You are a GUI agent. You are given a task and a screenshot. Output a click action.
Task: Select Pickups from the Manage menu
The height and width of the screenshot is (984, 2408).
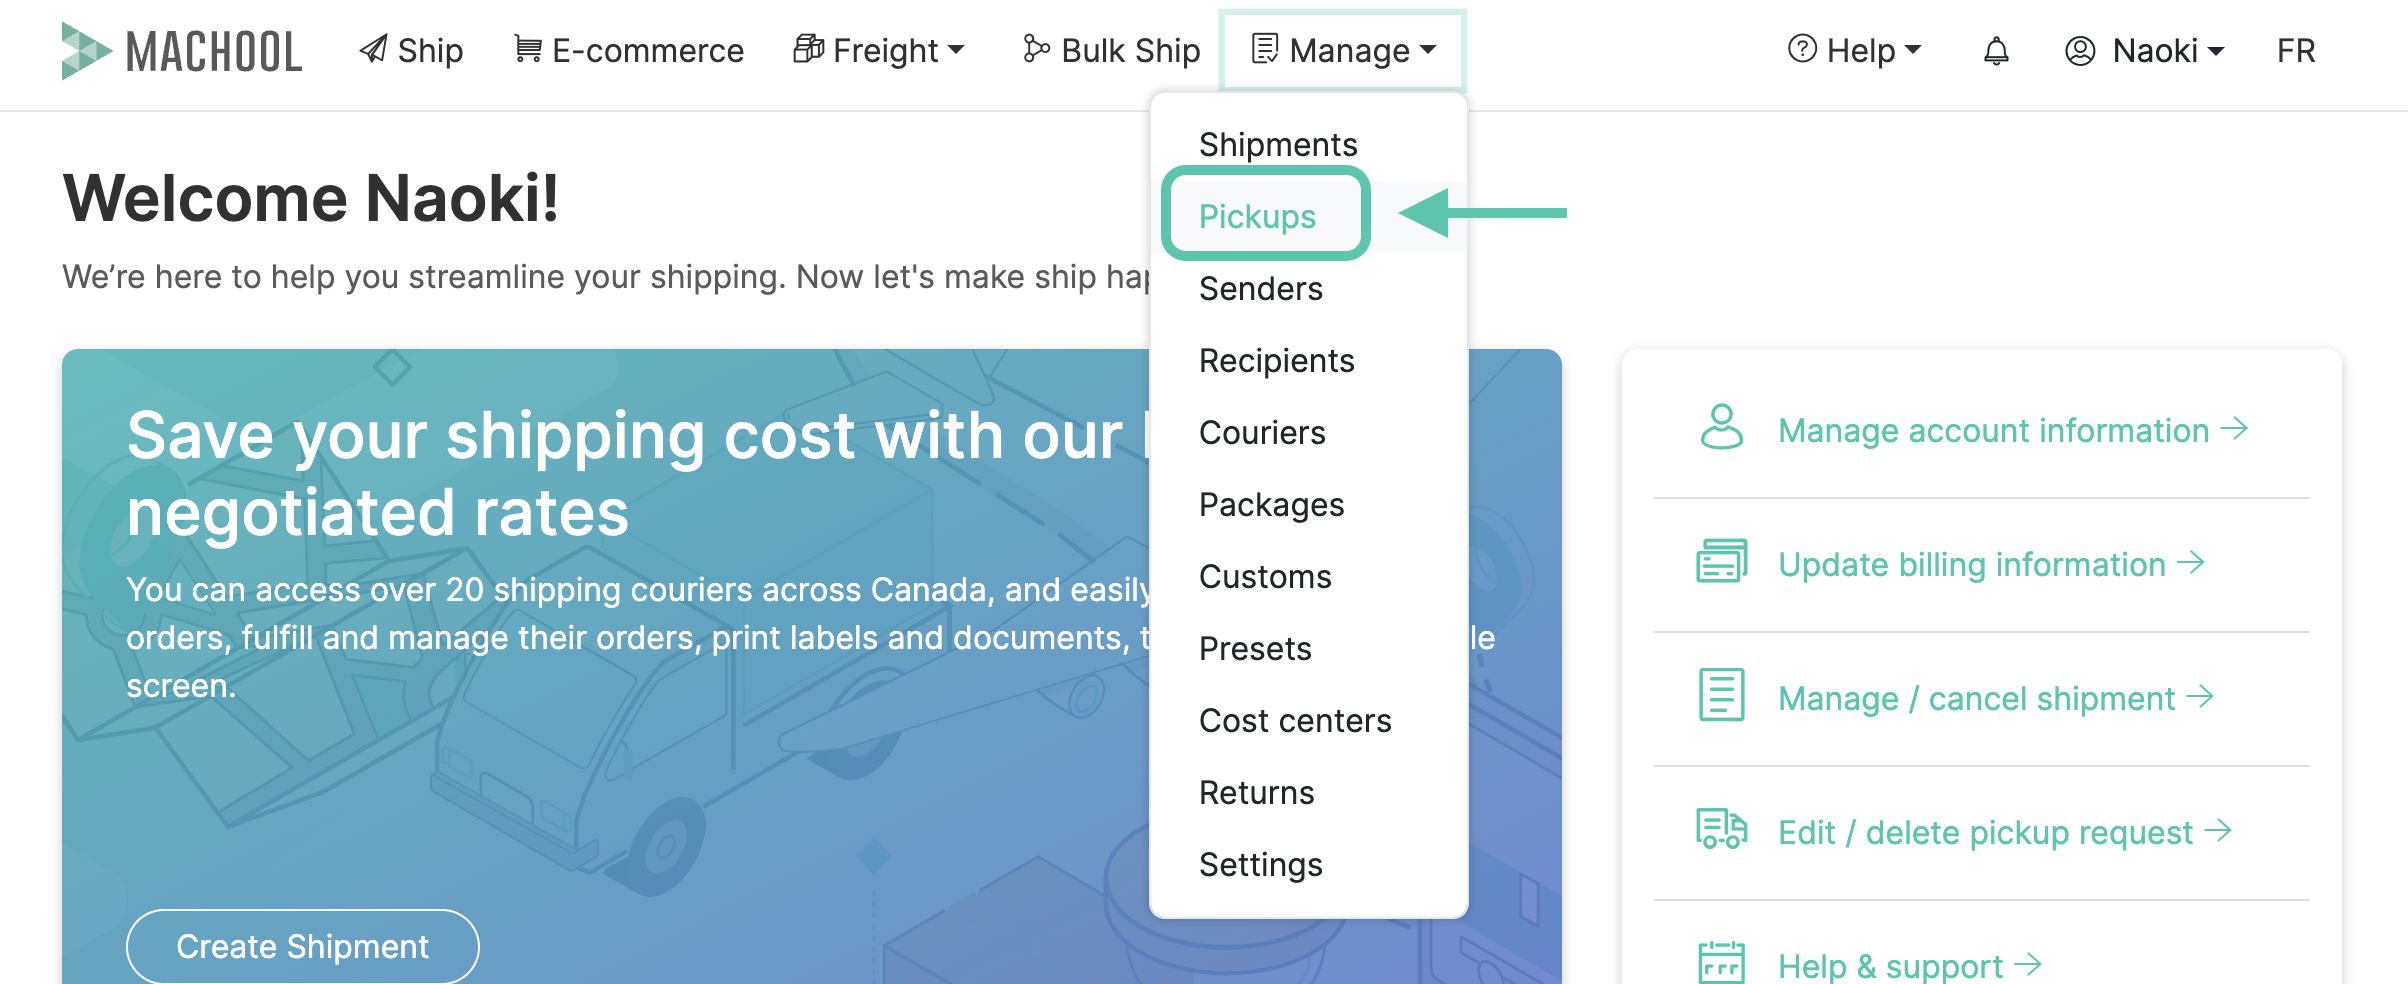point(1258,216)
